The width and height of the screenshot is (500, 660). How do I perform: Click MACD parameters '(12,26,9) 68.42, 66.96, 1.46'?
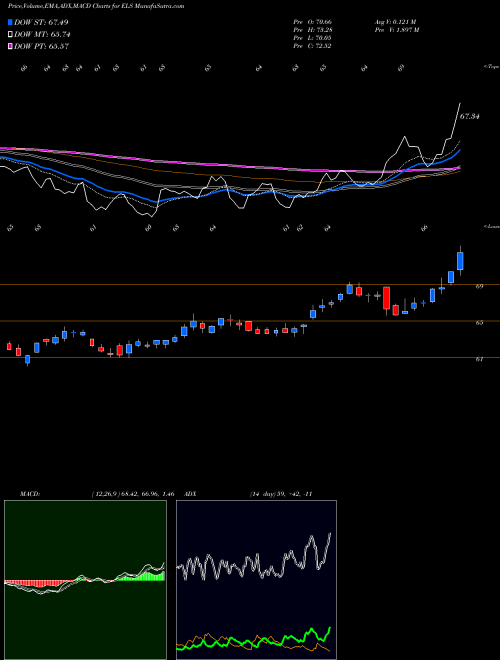tap(133, 494)
